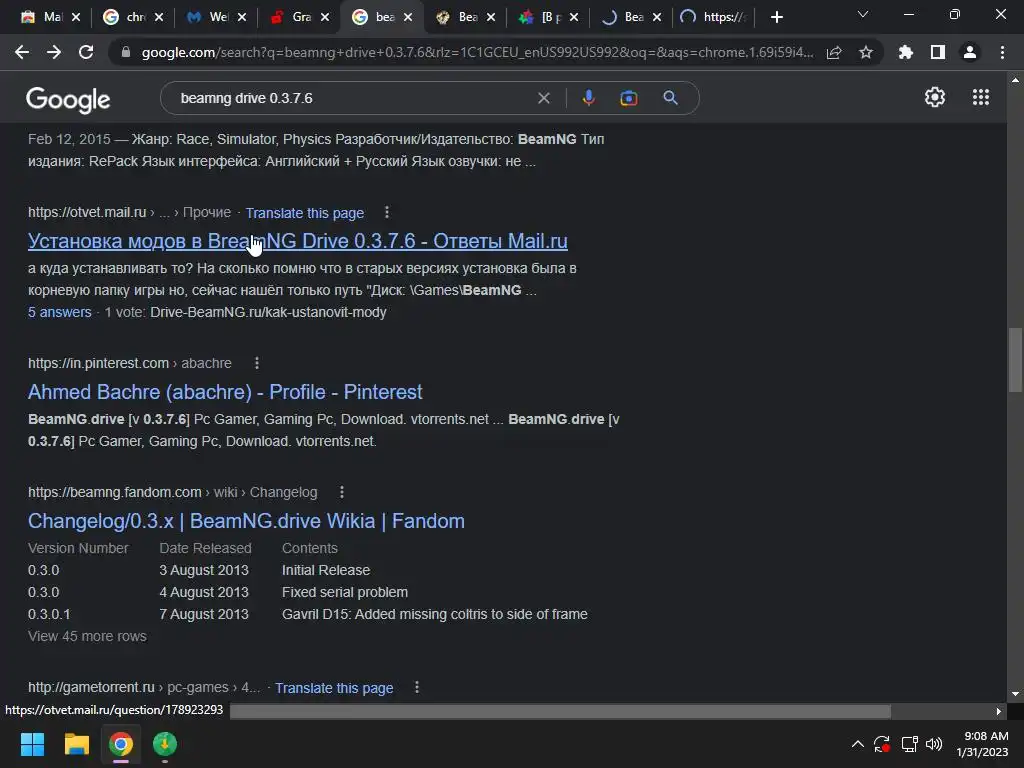Open Chrome's three-dot menu
The height and width of the screenshot is (768, 1024).
click(1002, 52)
